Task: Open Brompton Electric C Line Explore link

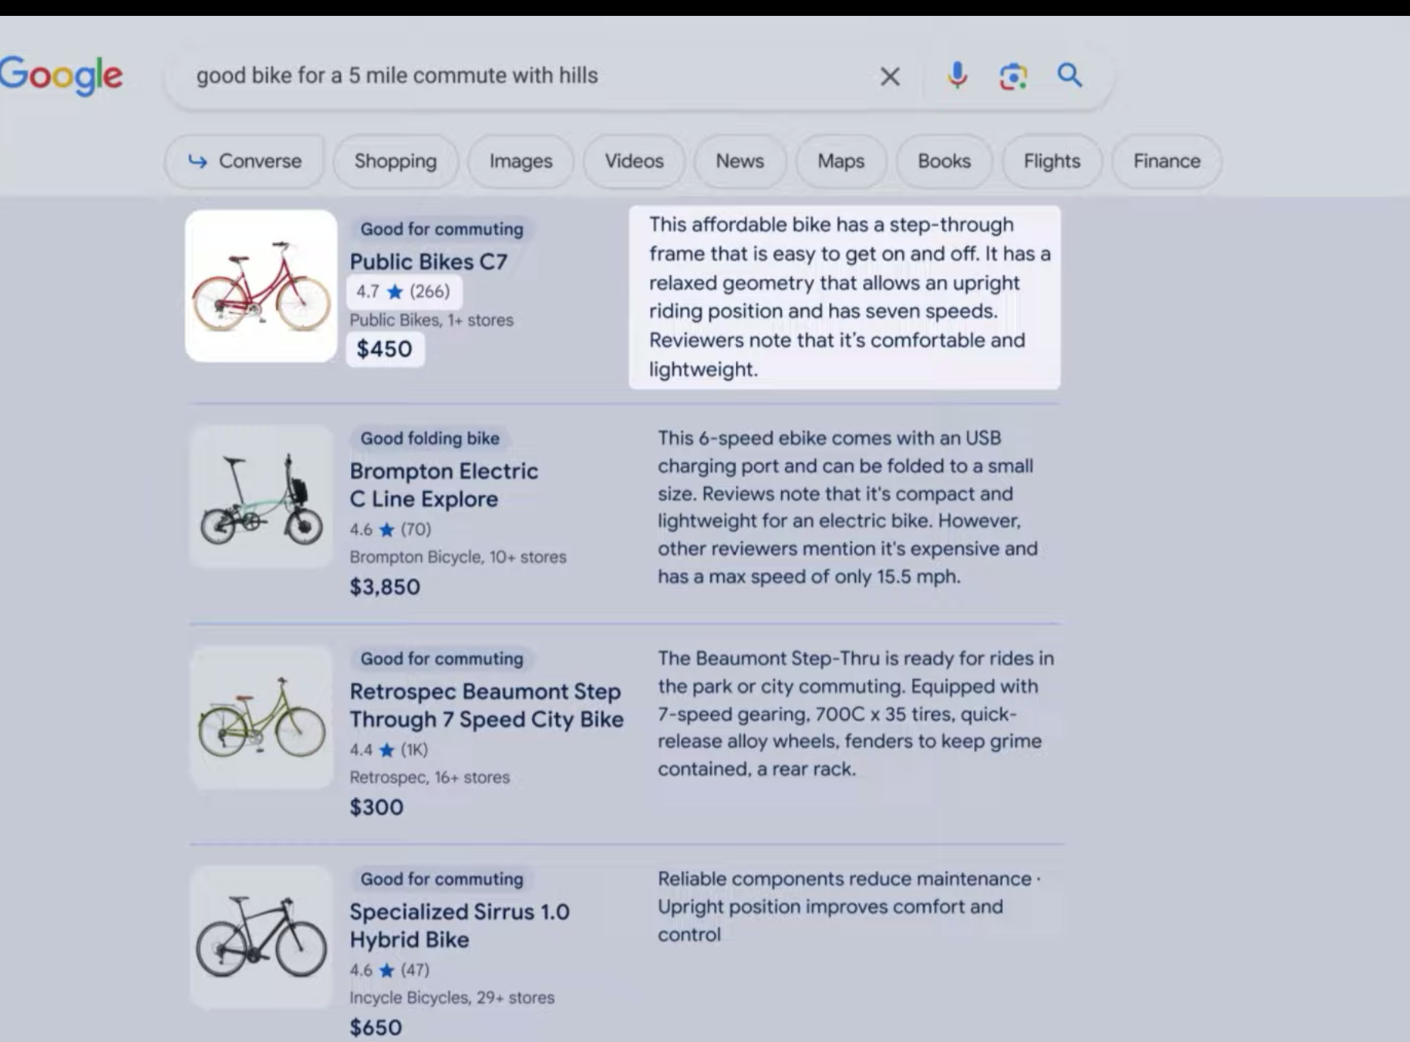Action: (x=443, y=485)
